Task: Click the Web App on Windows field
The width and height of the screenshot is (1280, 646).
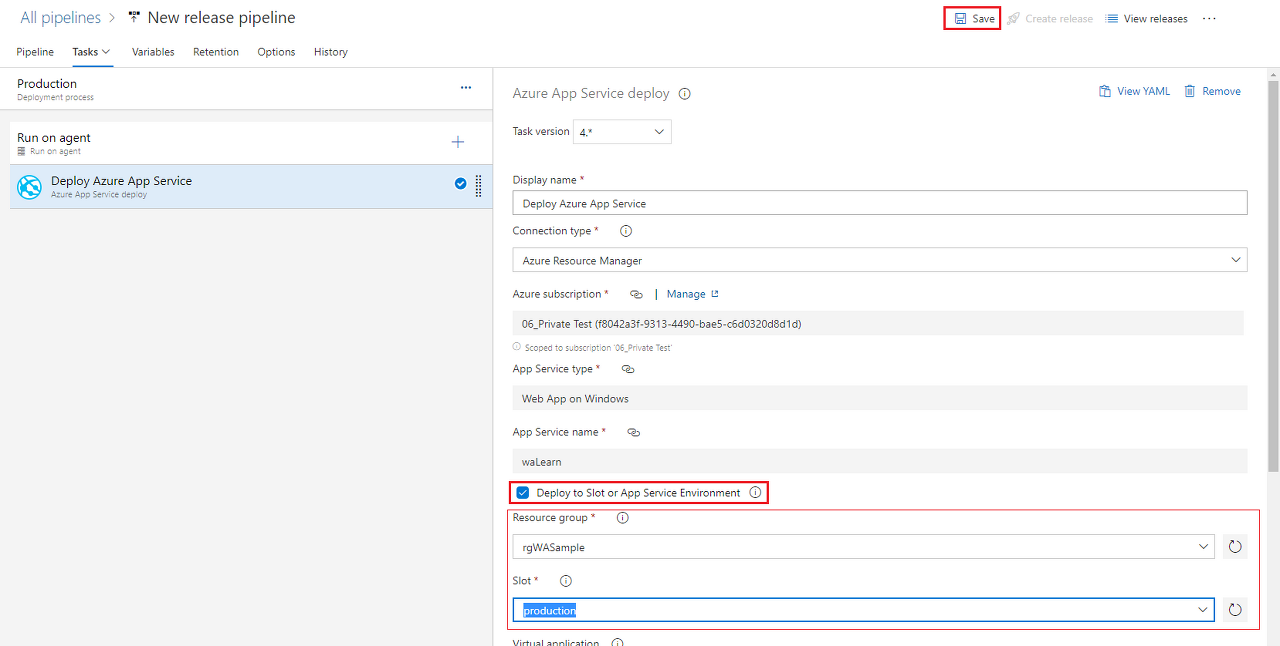Action: coord(880,398)
